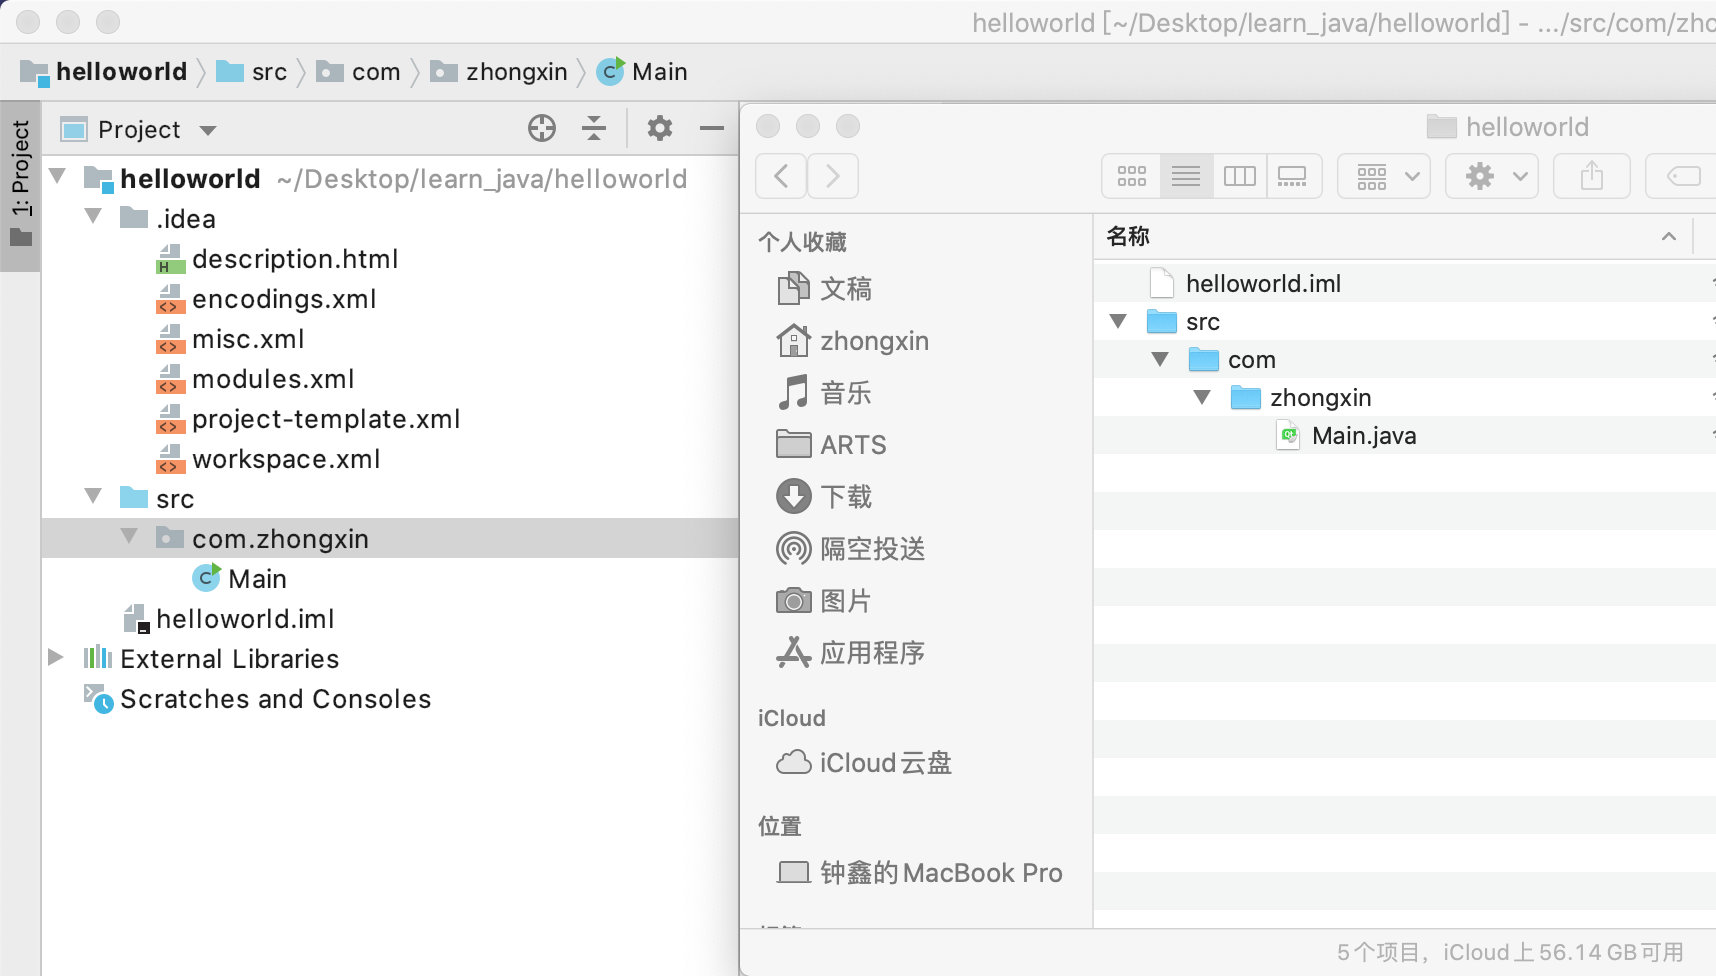Click com in the breadcrumb bar
The height and width of the screenshot is (976, 1716).
tap(359, 72)
